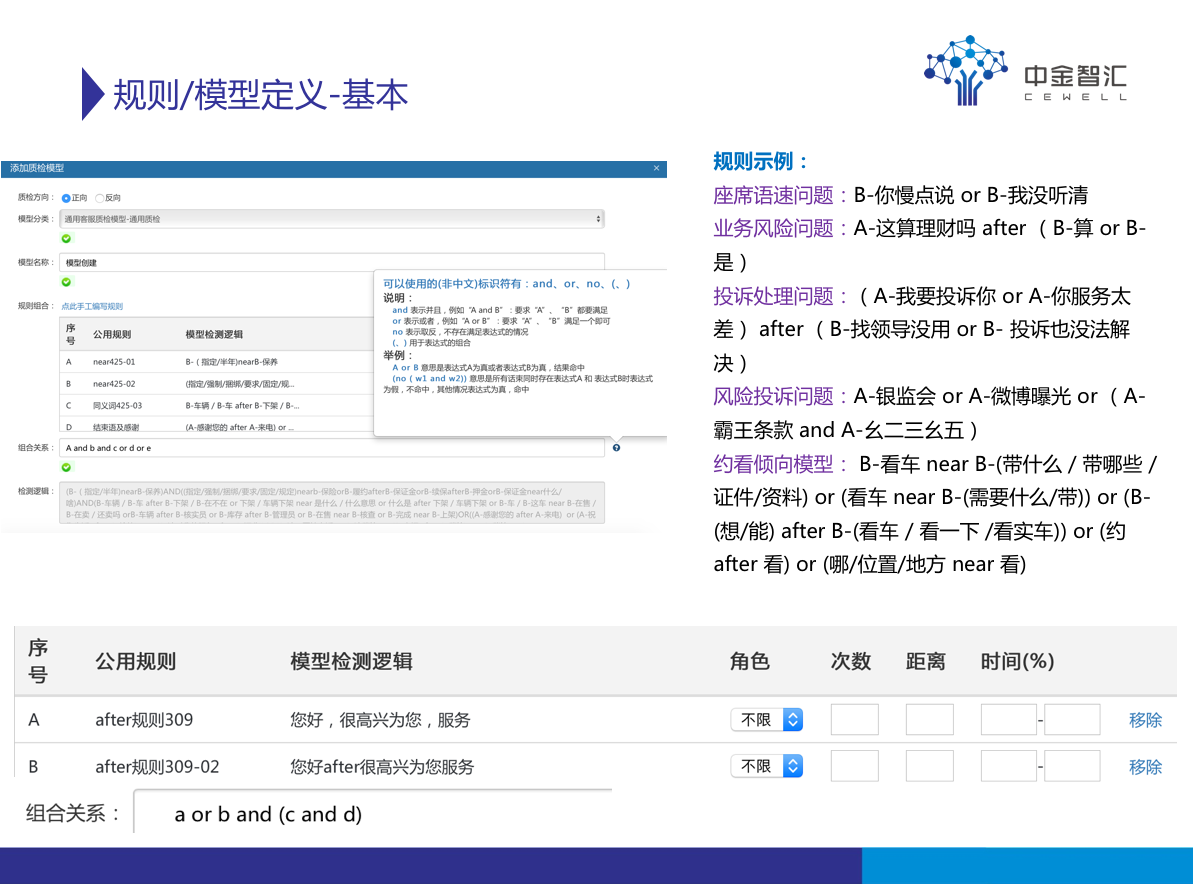This screenshot has height=884, width=1193.
Task: Click the CEWELL 中金智汇 logo
Action: (x=1027, y=72)
